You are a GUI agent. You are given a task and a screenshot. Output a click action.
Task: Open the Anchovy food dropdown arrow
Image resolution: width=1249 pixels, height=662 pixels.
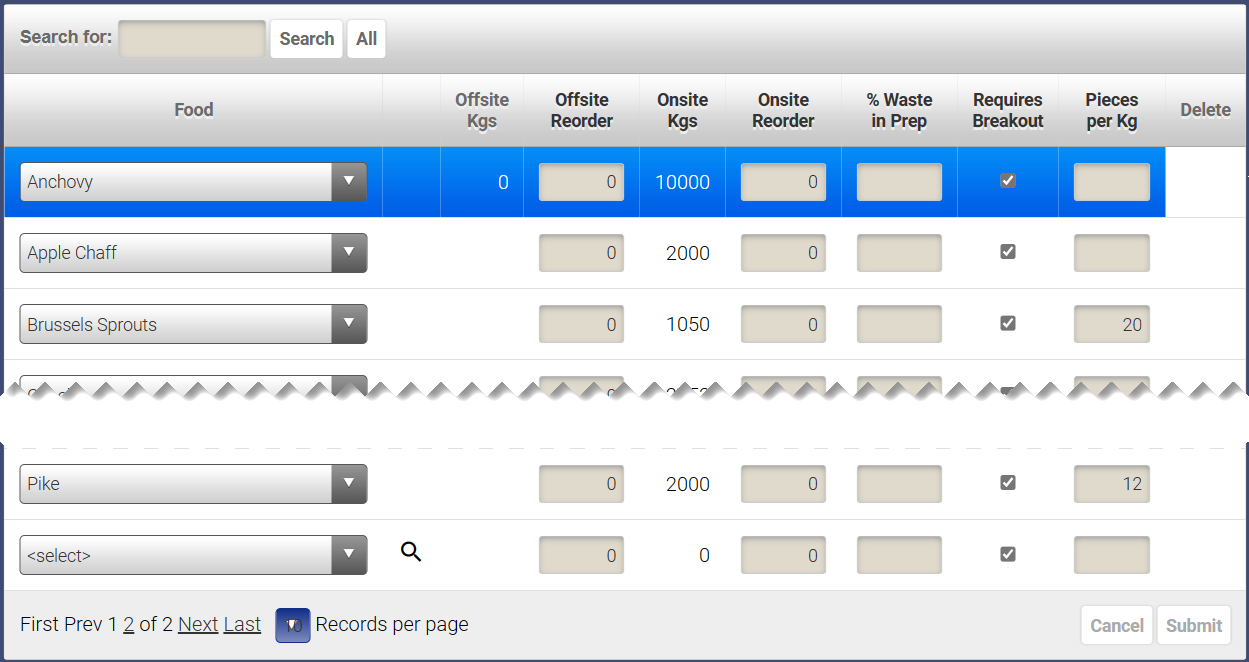[349, 182]
